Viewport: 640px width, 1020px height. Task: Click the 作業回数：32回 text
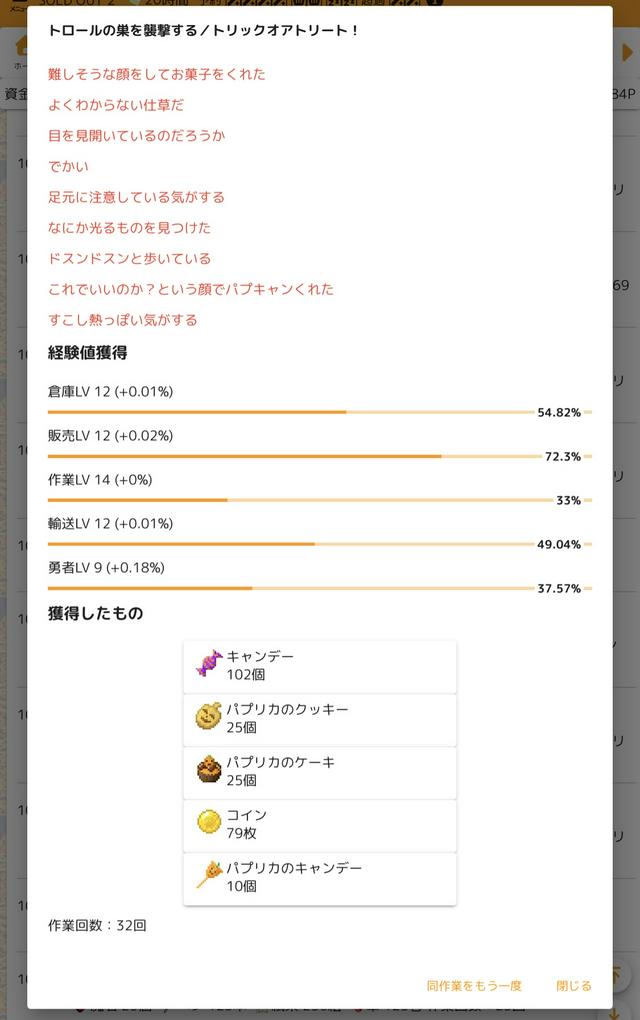pos(97,925)
